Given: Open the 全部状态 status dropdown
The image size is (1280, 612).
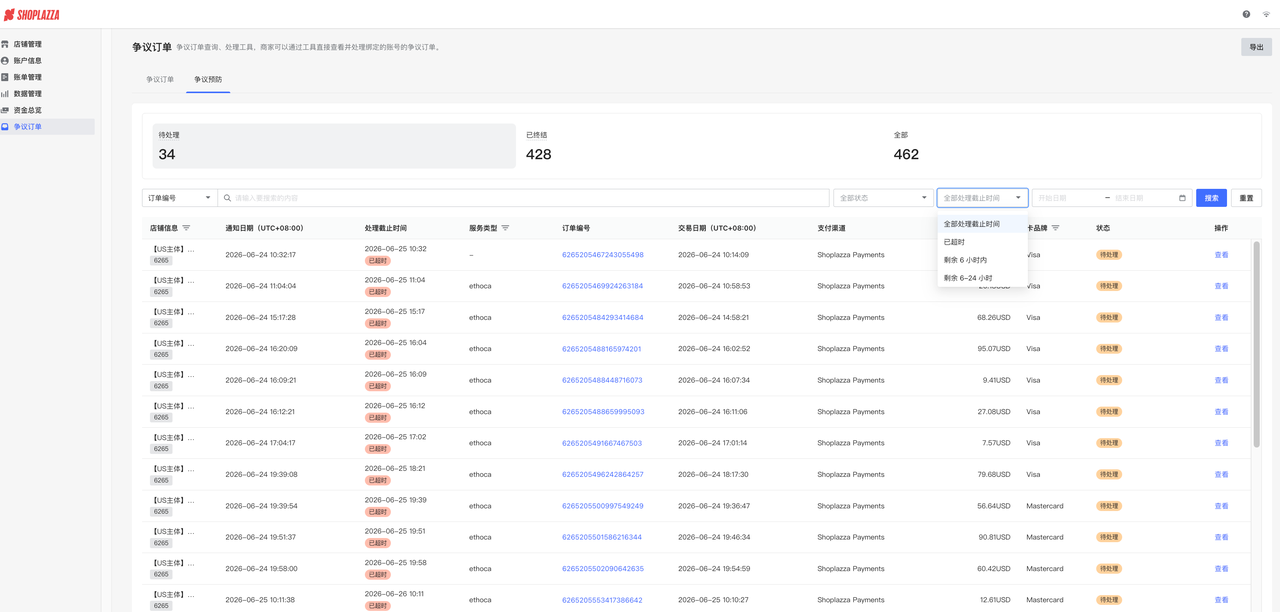Looking at the screenshot, I should [883, 198].
